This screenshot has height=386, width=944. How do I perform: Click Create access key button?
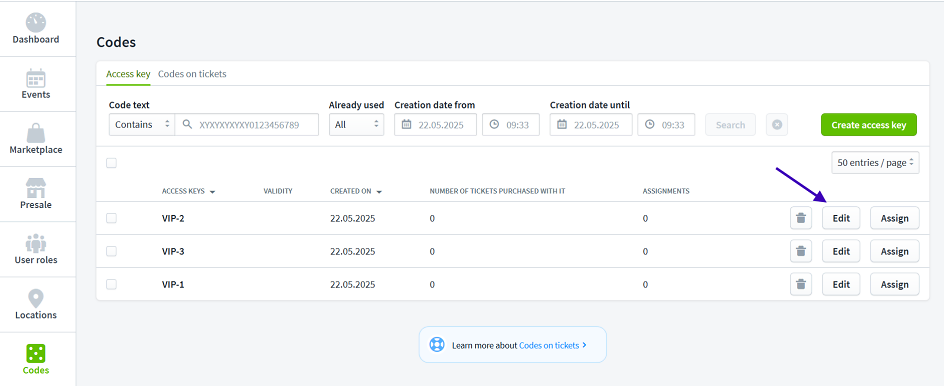coord(869,125)
